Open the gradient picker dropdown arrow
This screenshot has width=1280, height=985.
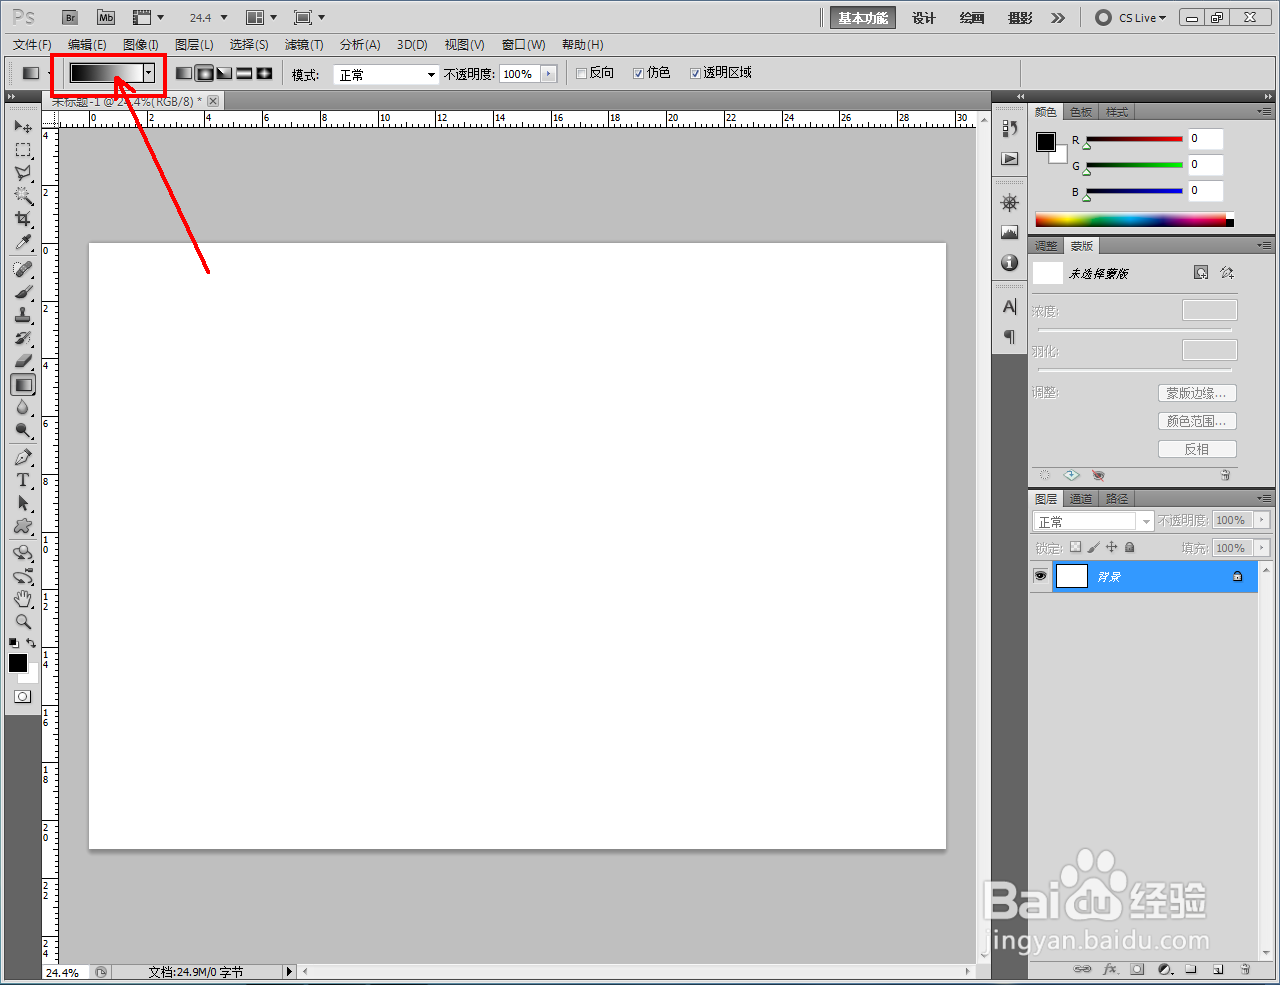[x=149, y=73]
